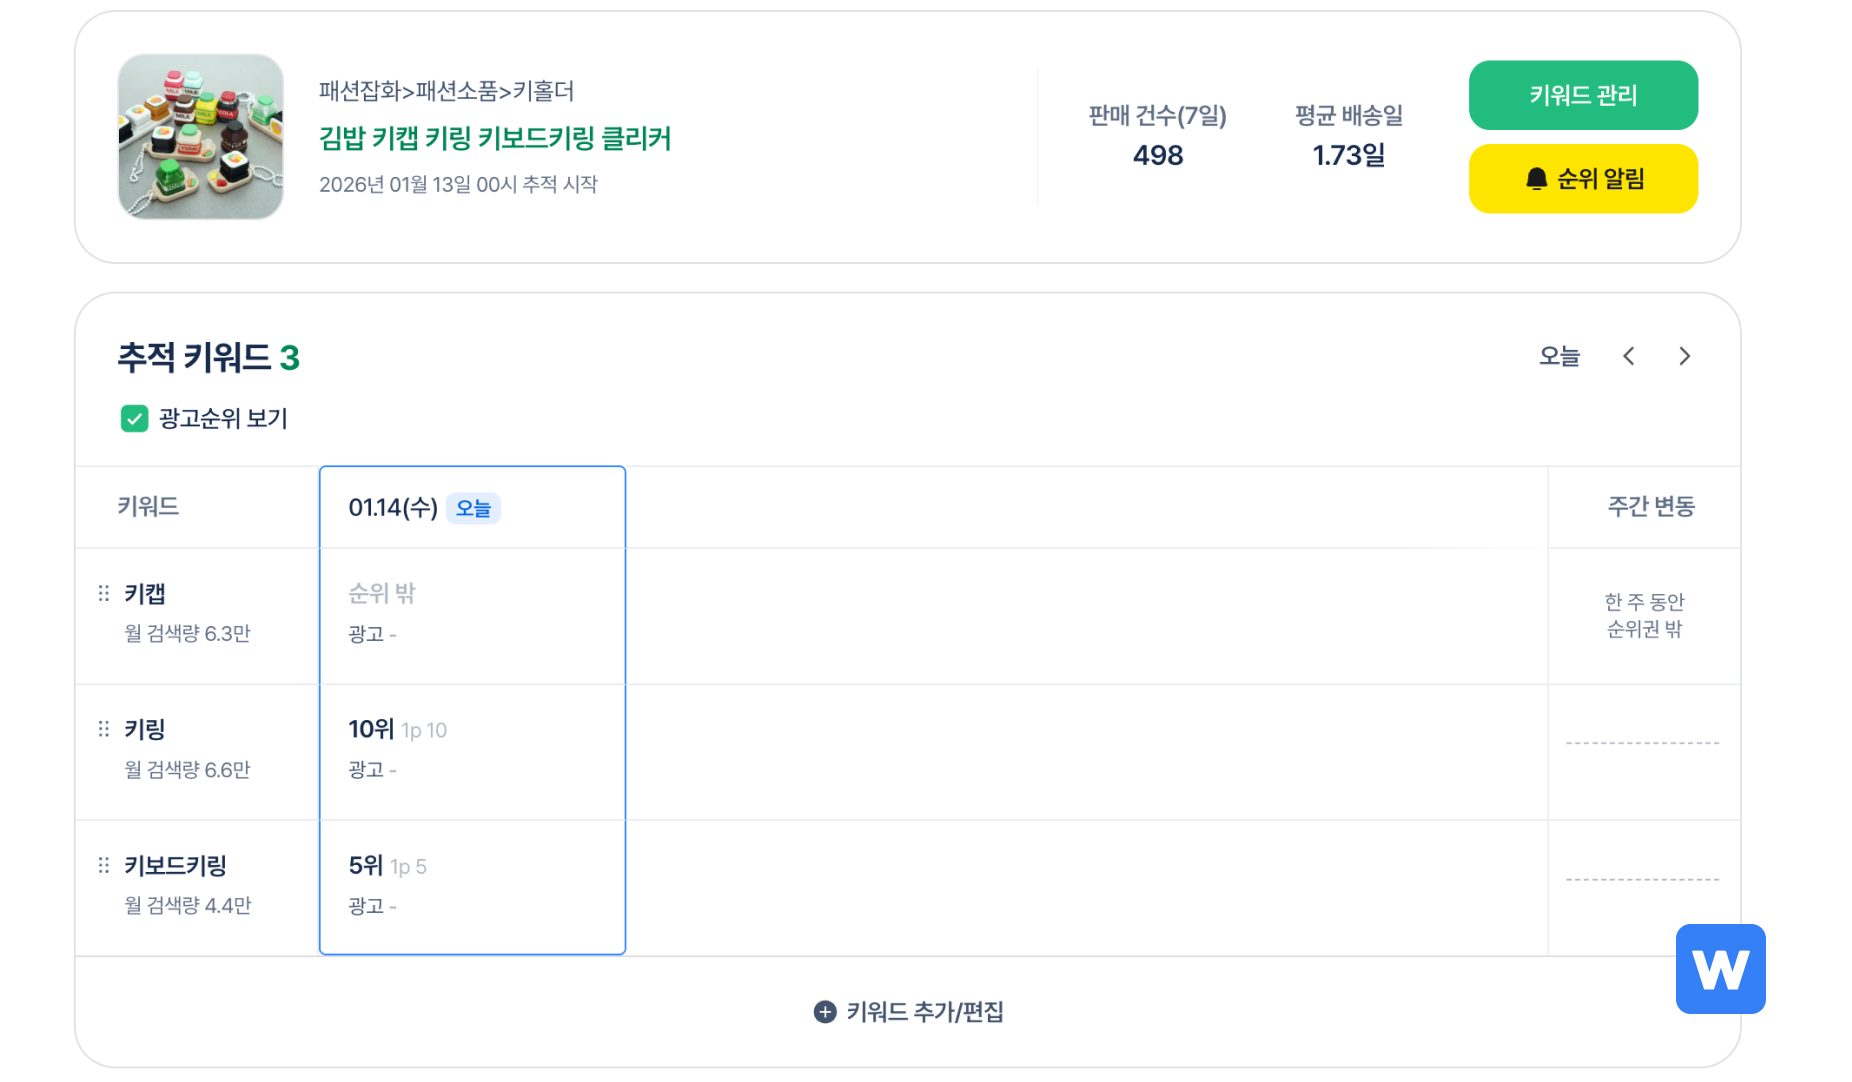The width and height of the screenshot is (1852, 1082).
Task: Click the drag handle next to 키링 keyword
Action: [104, 728]
